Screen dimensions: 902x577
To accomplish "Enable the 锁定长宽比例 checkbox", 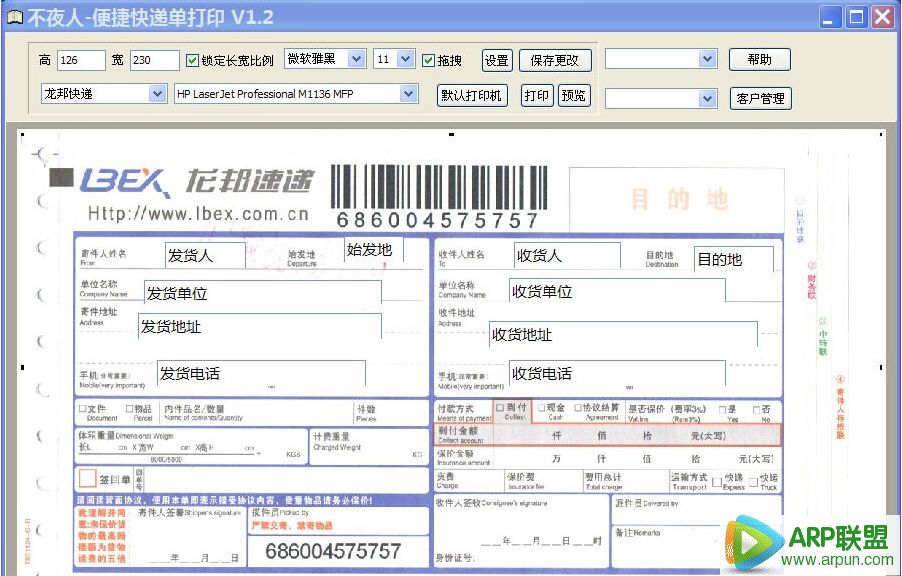I will (x=192, y=59).
